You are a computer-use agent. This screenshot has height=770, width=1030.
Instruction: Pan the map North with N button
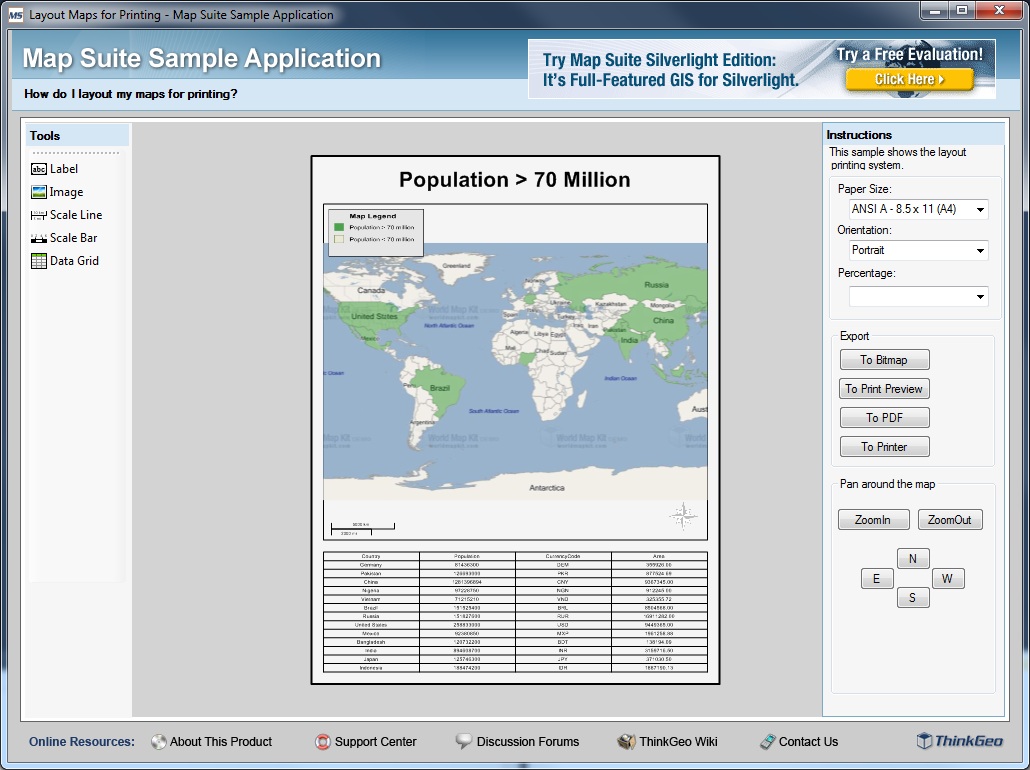coord(913,558)
